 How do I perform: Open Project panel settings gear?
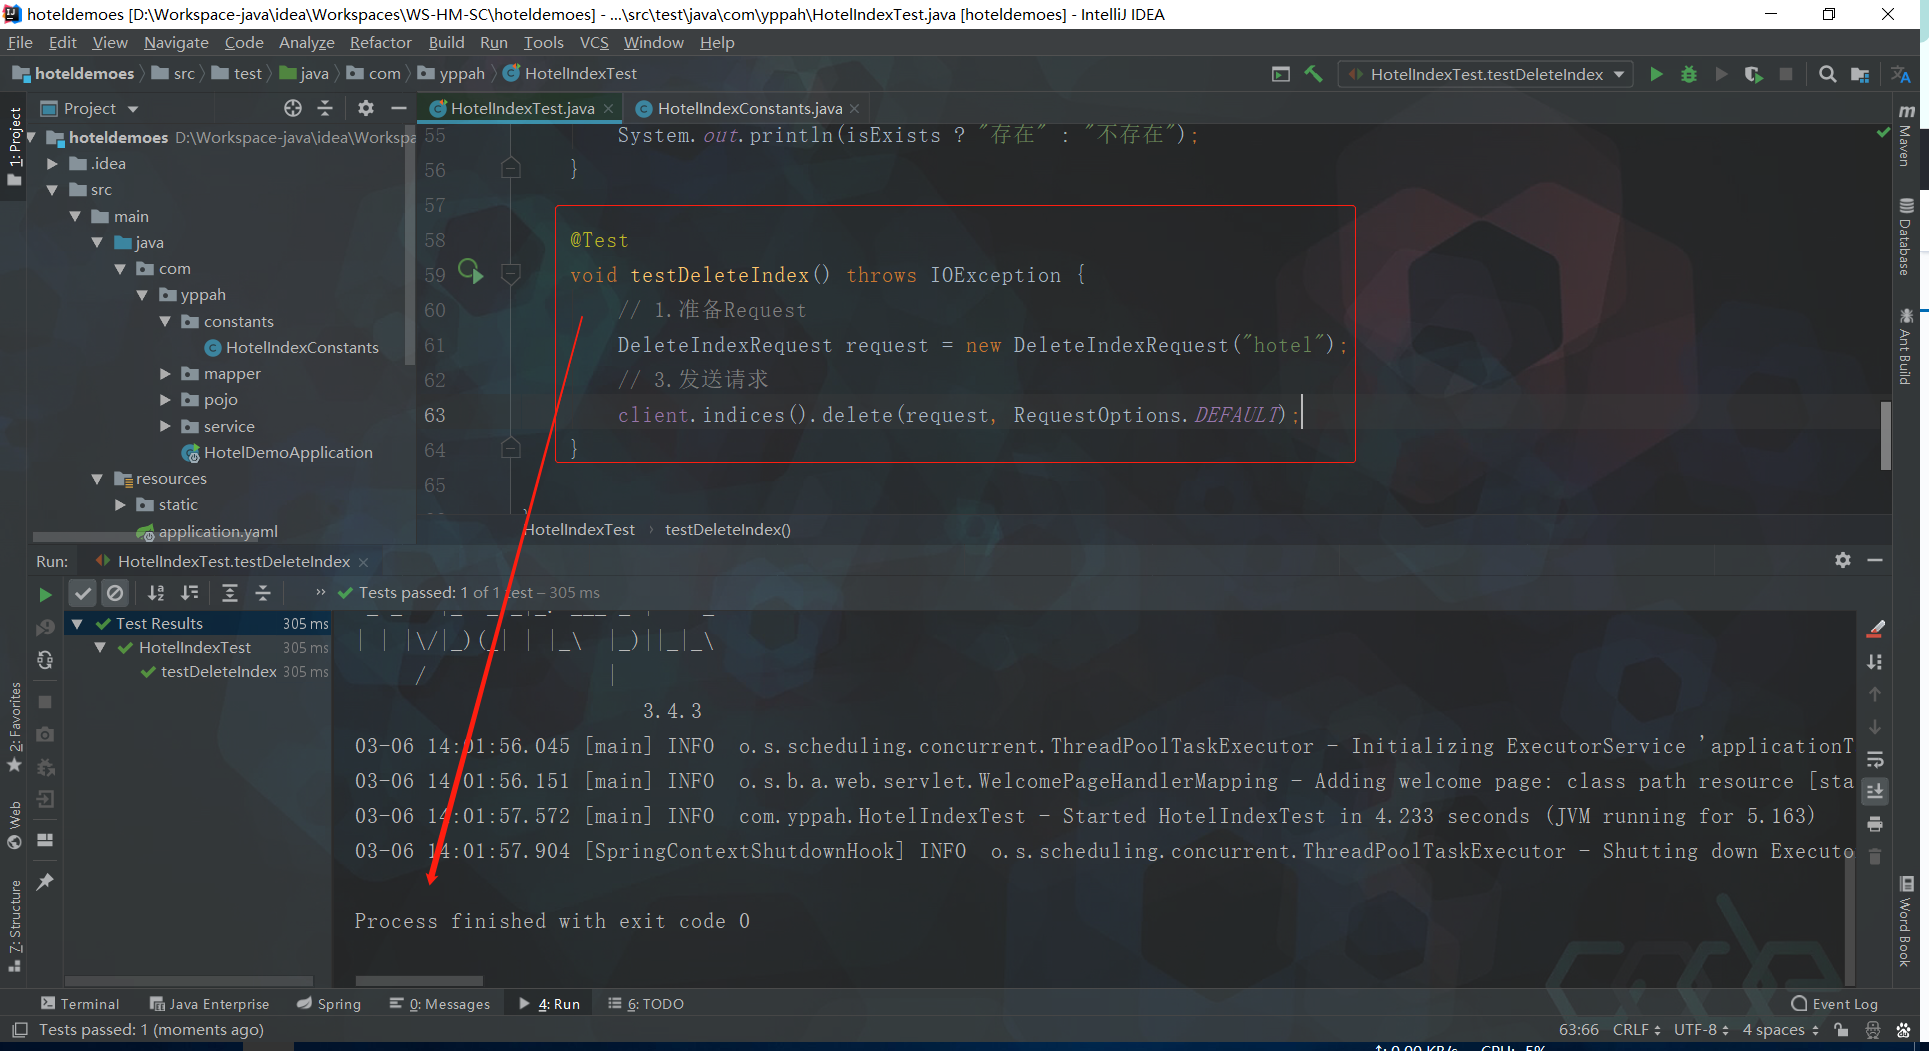coord(366,108)
